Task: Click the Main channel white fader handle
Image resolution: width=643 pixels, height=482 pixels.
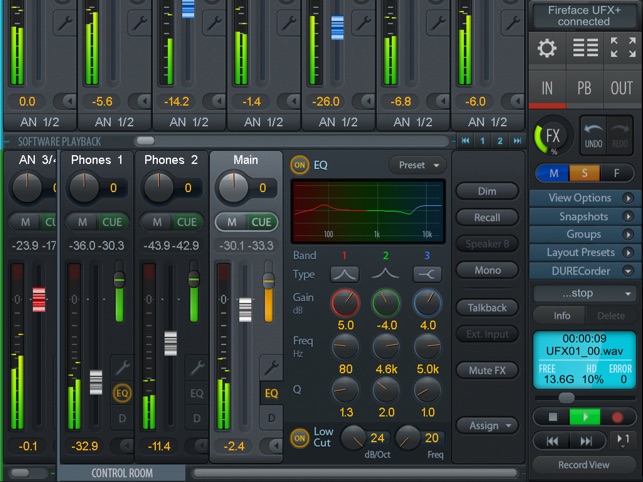Action: pyautogui.click(x=245, y=310)
